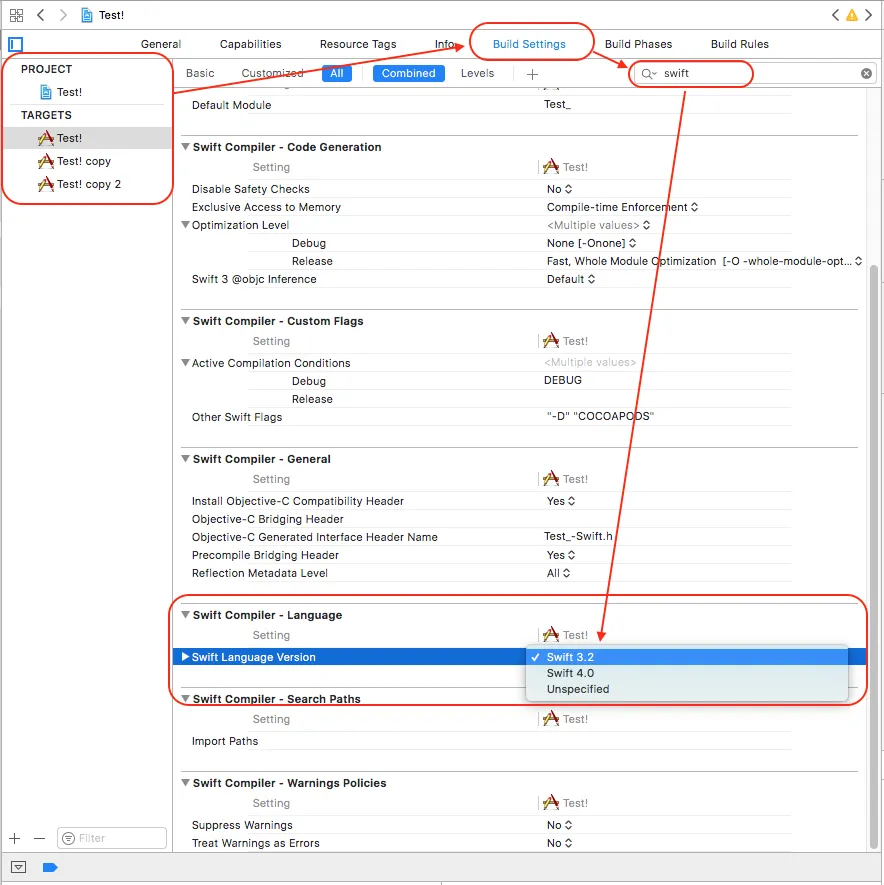Click the Test! project file icon in breadcrumb
This screenshot has height=885, width=884.
87,15
